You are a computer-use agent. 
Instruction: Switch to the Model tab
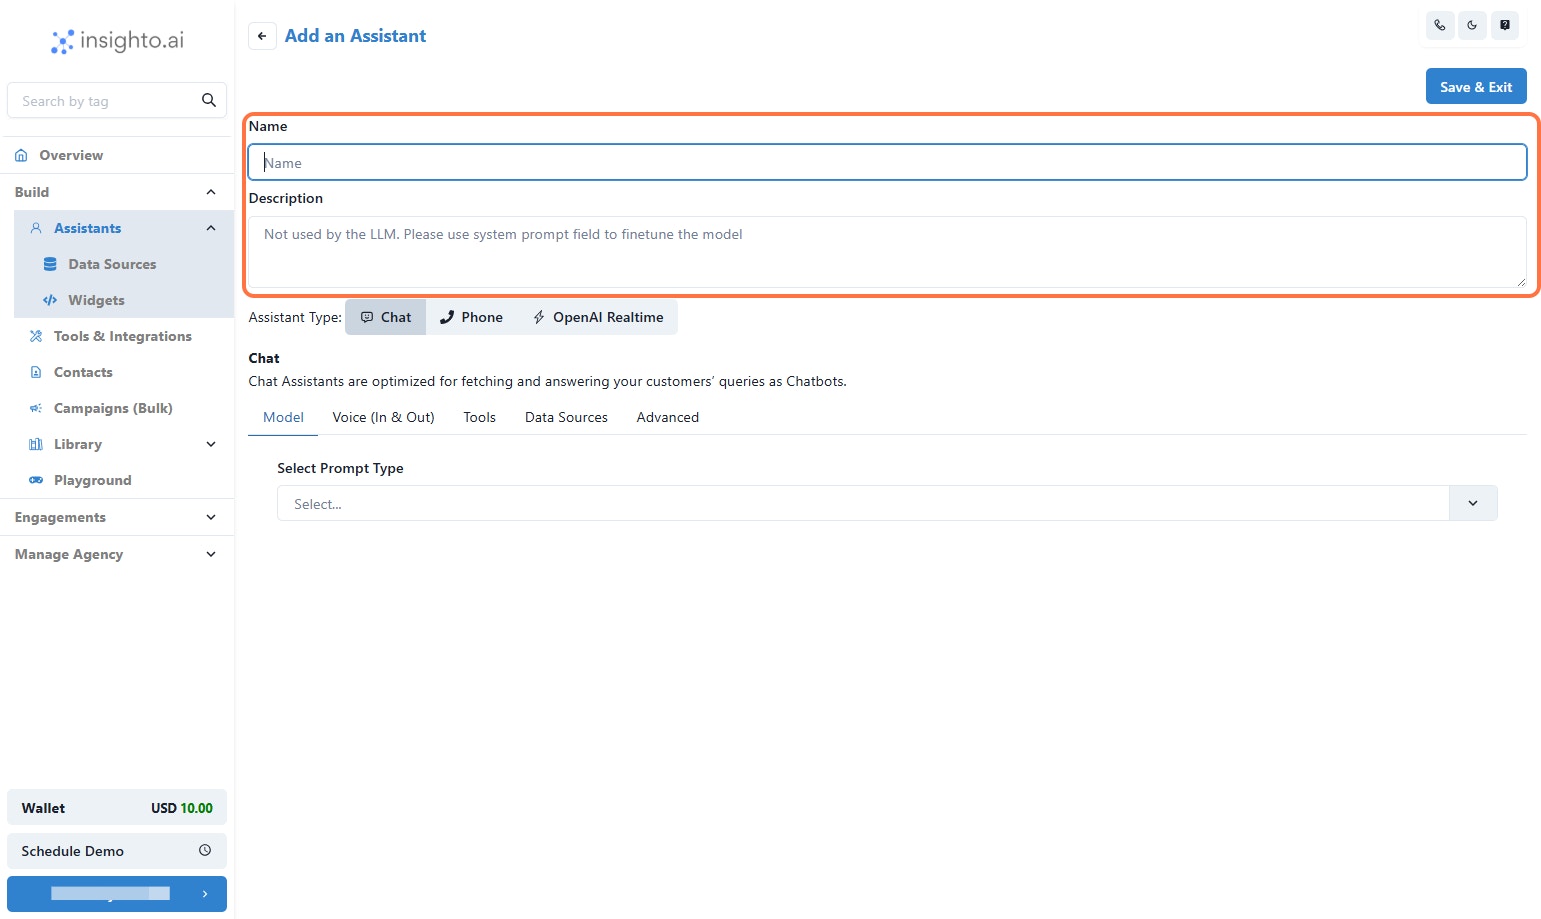283,417
